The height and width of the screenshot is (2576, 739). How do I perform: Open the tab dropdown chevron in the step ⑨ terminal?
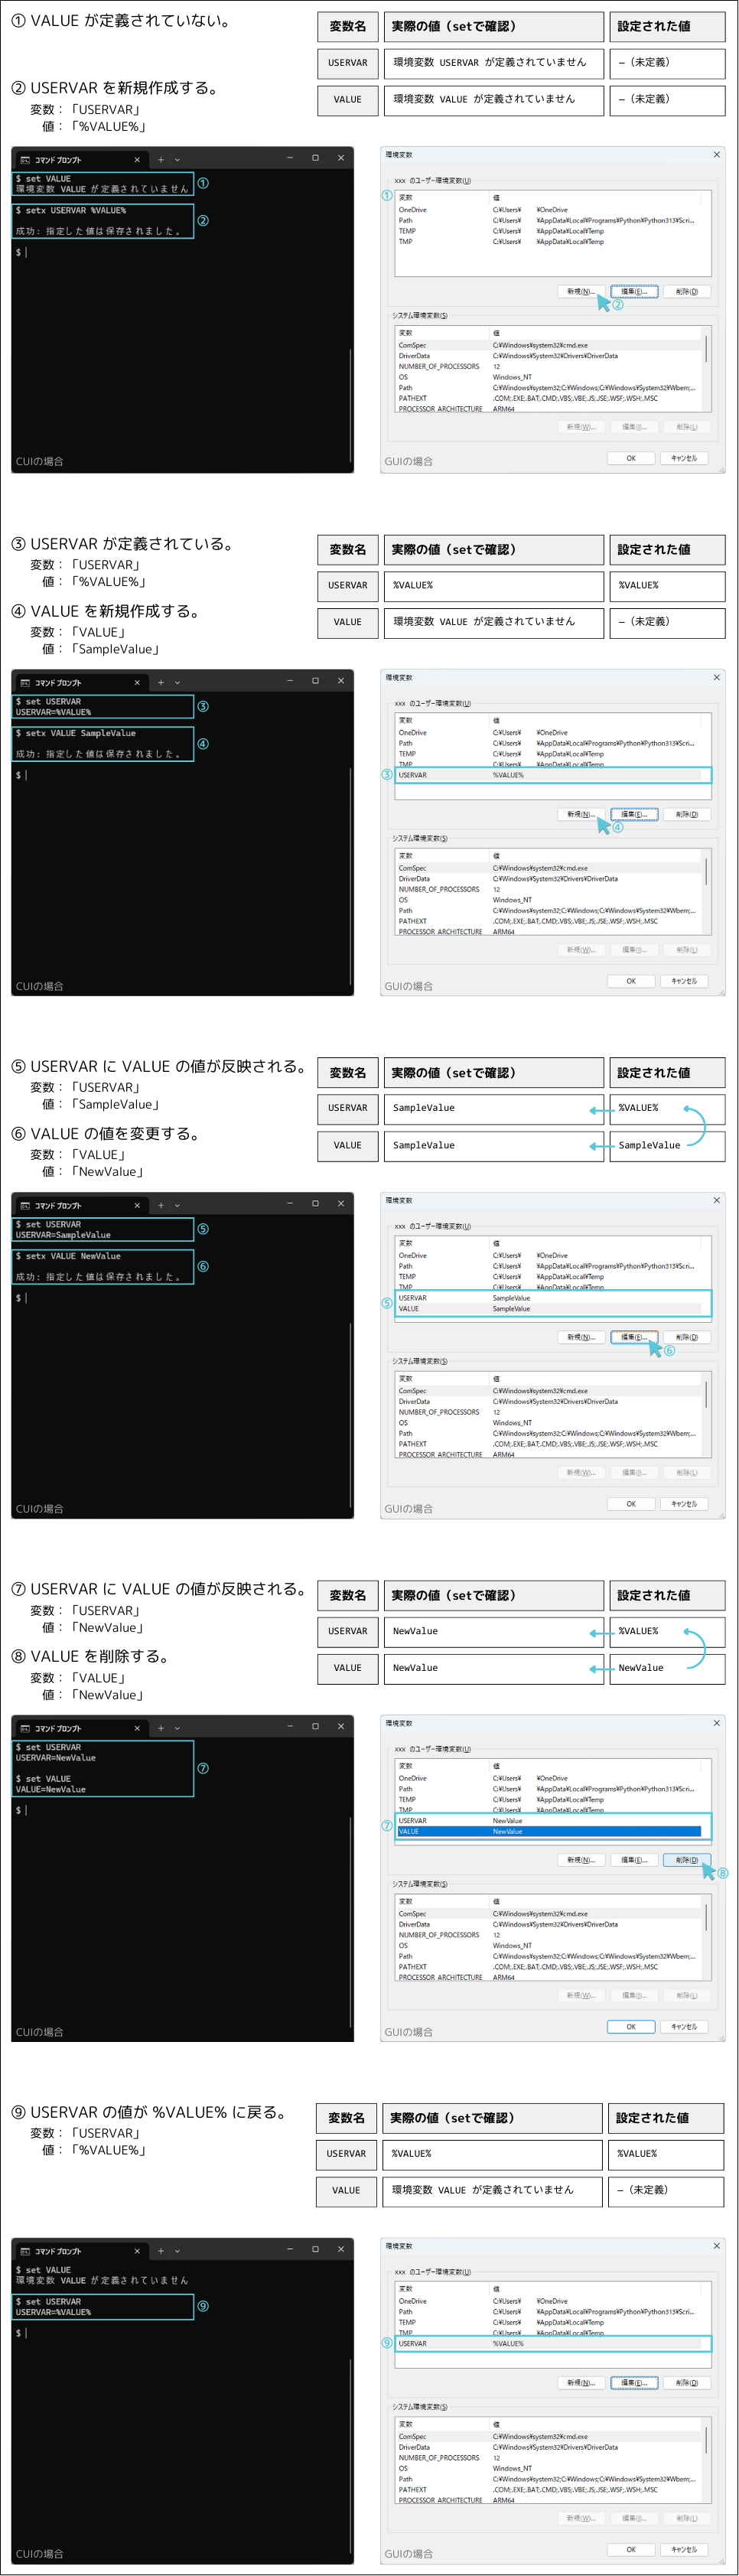[177, 2250]
